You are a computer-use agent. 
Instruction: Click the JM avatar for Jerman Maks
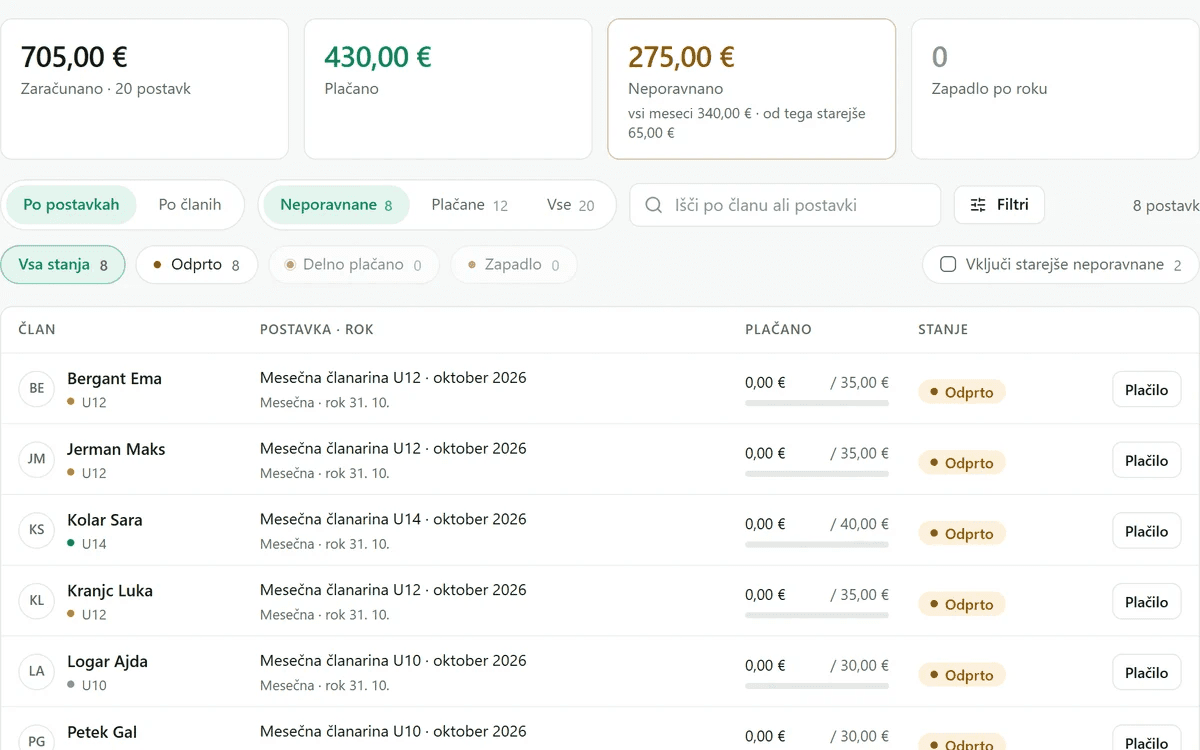click(37, 459)
